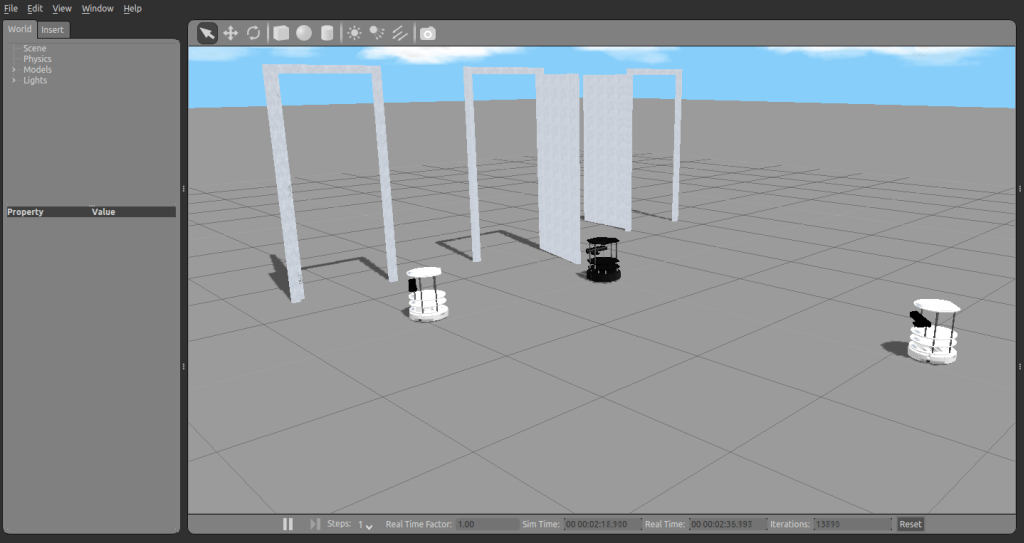Select Physics in the World tree
1024x543 pixels.
click(37, 59)
